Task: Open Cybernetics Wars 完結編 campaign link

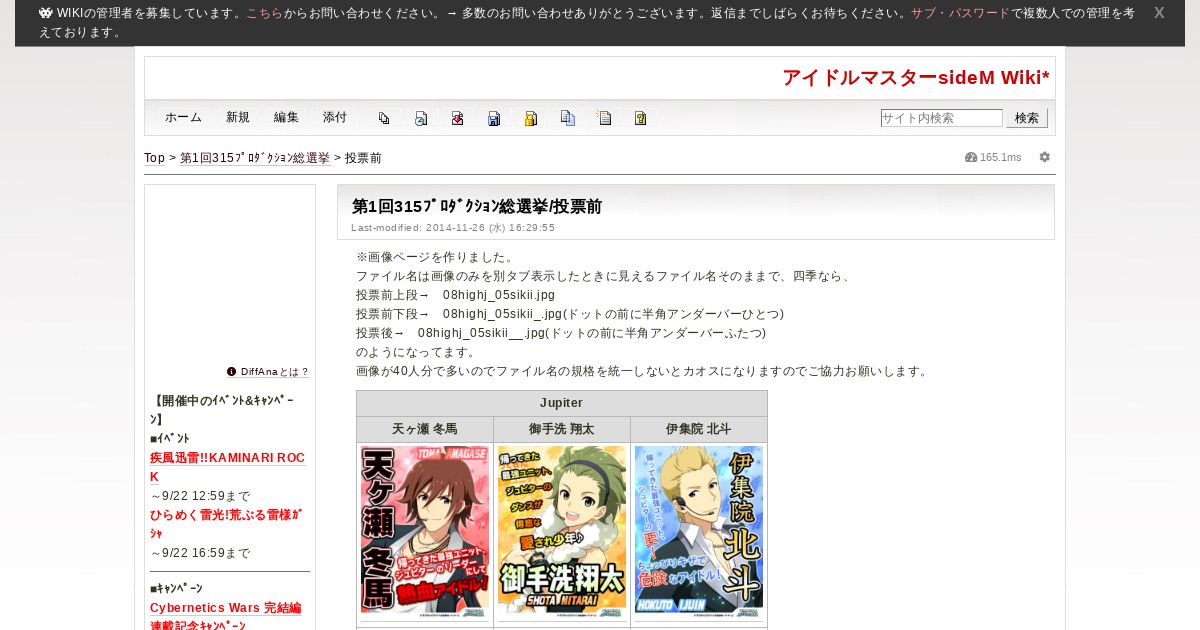Action: click(x=226, y=607)
